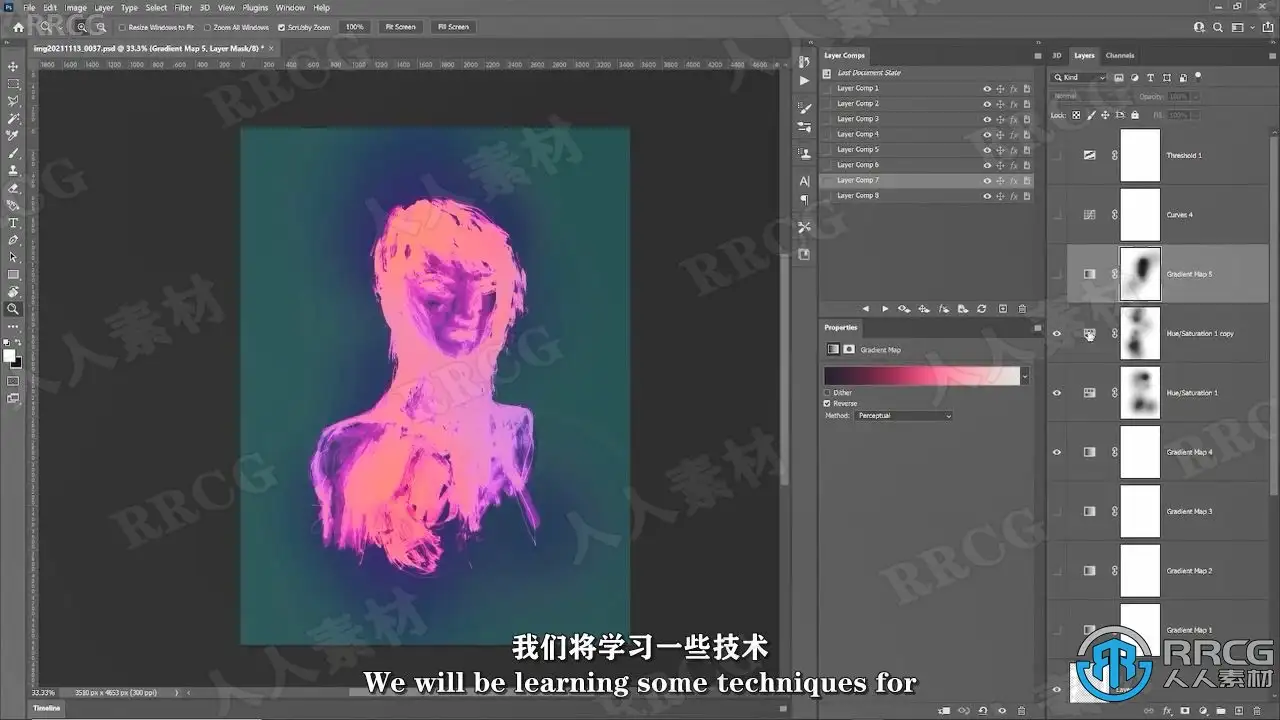Open the Kind filter dropdown
This screenshot has width=1280, height=720.
click(1079, 77)
